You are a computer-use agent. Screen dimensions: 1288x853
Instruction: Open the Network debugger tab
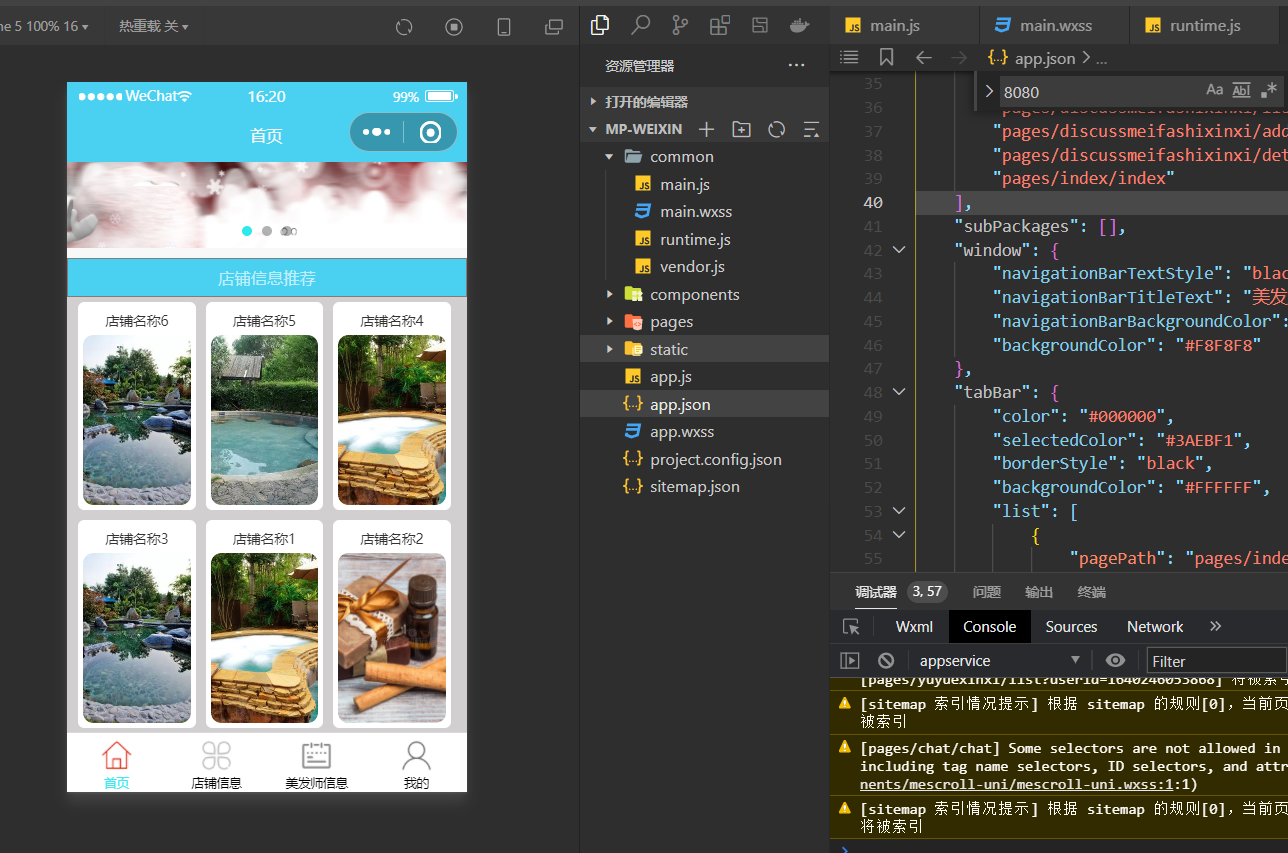1155,627
